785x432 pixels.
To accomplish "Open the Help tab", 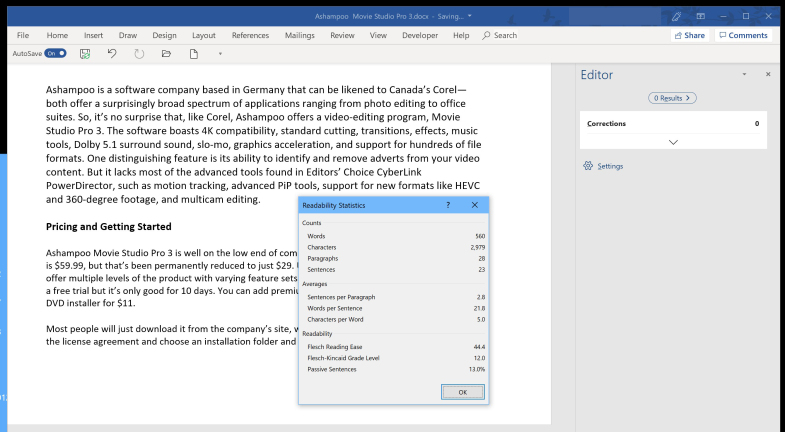I will pos(461,35).
